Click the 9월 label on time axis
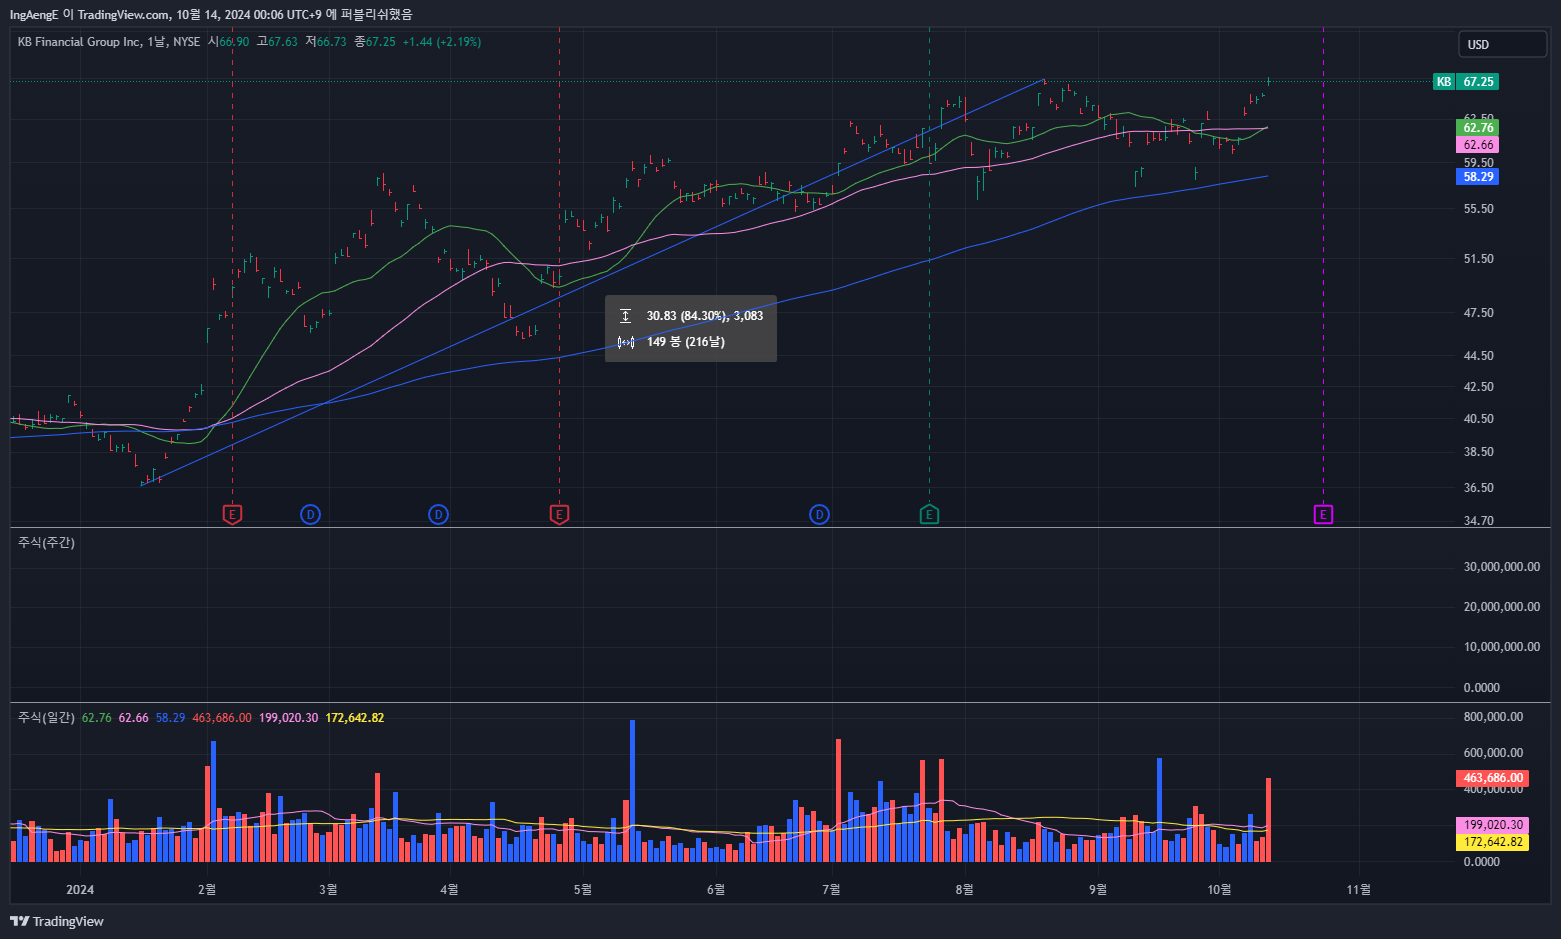This screenshot has width=1561, height=939. [x=1098, y=890]
